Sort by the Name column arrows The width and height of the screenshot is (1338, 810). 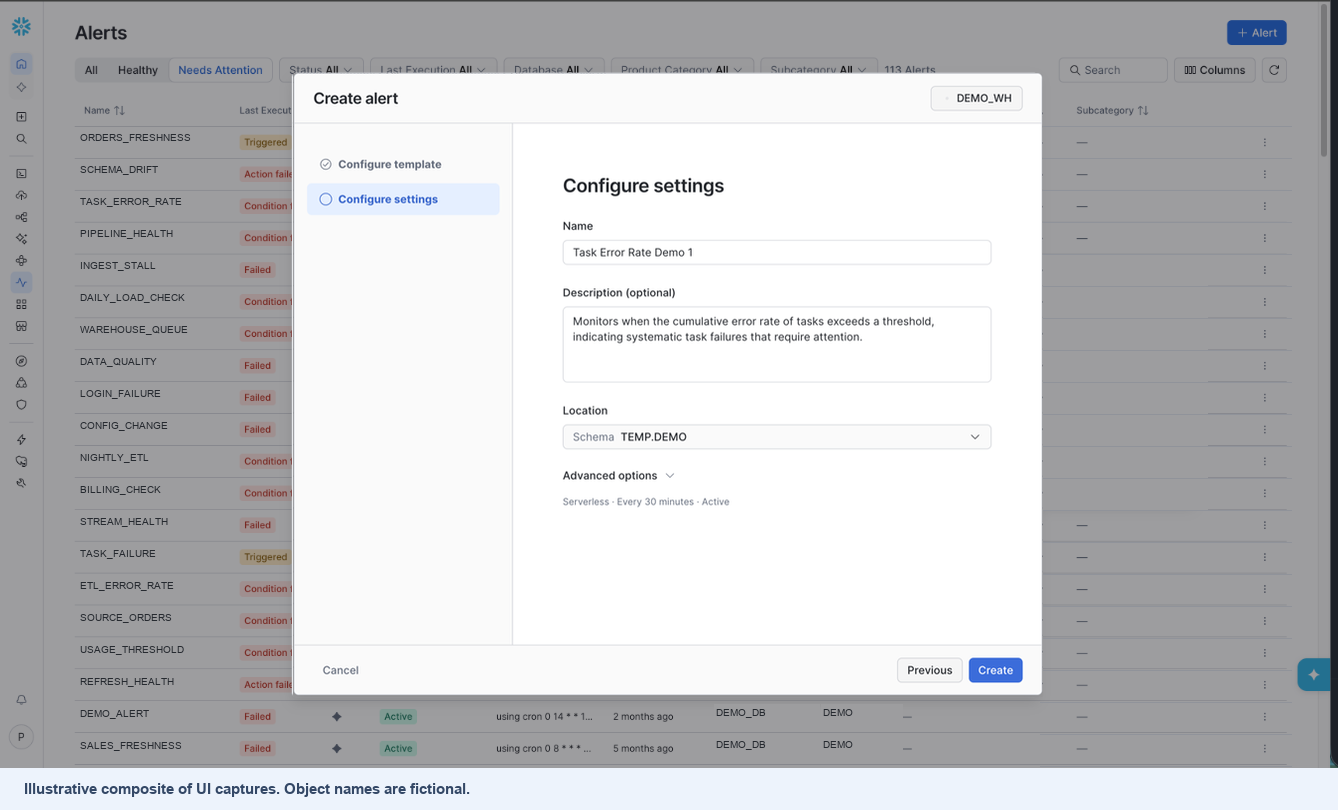click(119, 111)
